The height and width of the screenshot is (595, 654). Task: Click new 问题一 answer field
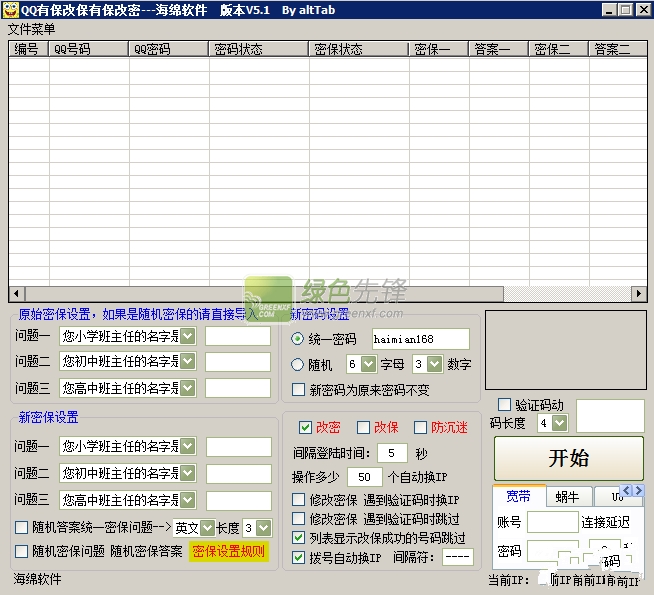[x=239, y=447]
